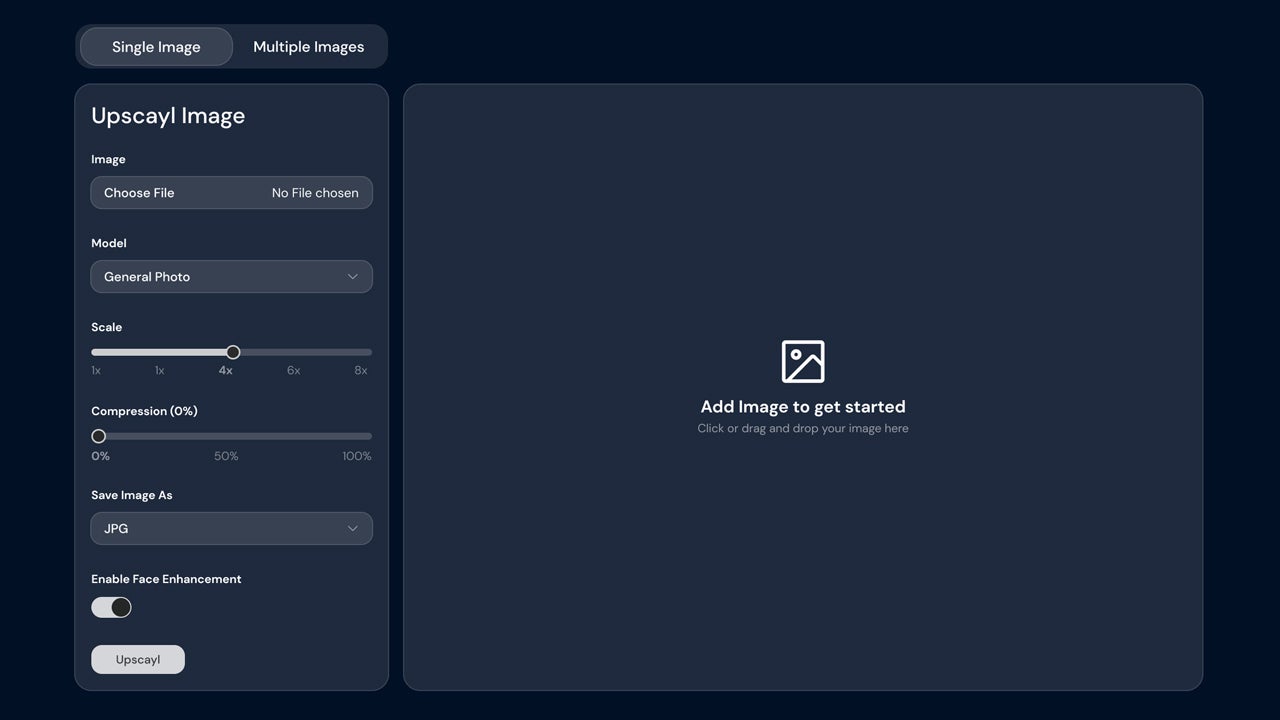Viewport: 1280px width, 720px height.
Task: Click the Compression slider handle
Action: click(x=98, y=436)
